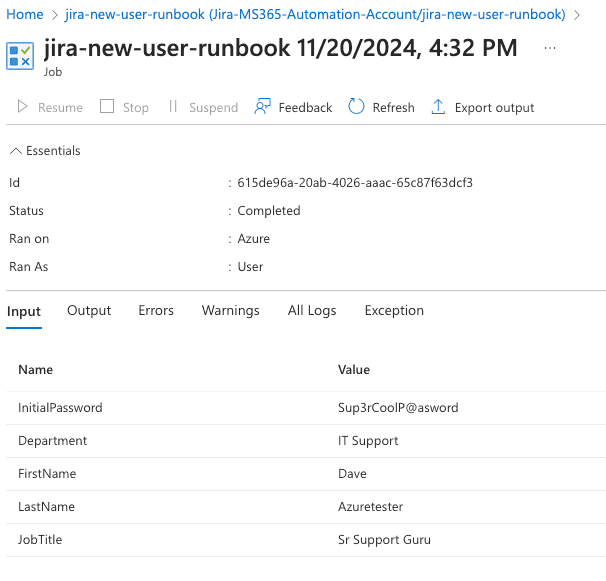Viewport: 606px width, 581px height.
Task: Click the Resume play icon
Action: pyautogui.click(x=22, y=106)
